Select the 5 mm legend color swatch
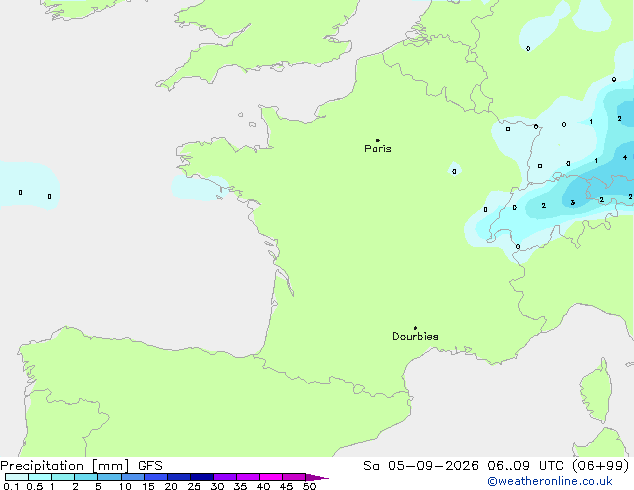 point(109,477)
